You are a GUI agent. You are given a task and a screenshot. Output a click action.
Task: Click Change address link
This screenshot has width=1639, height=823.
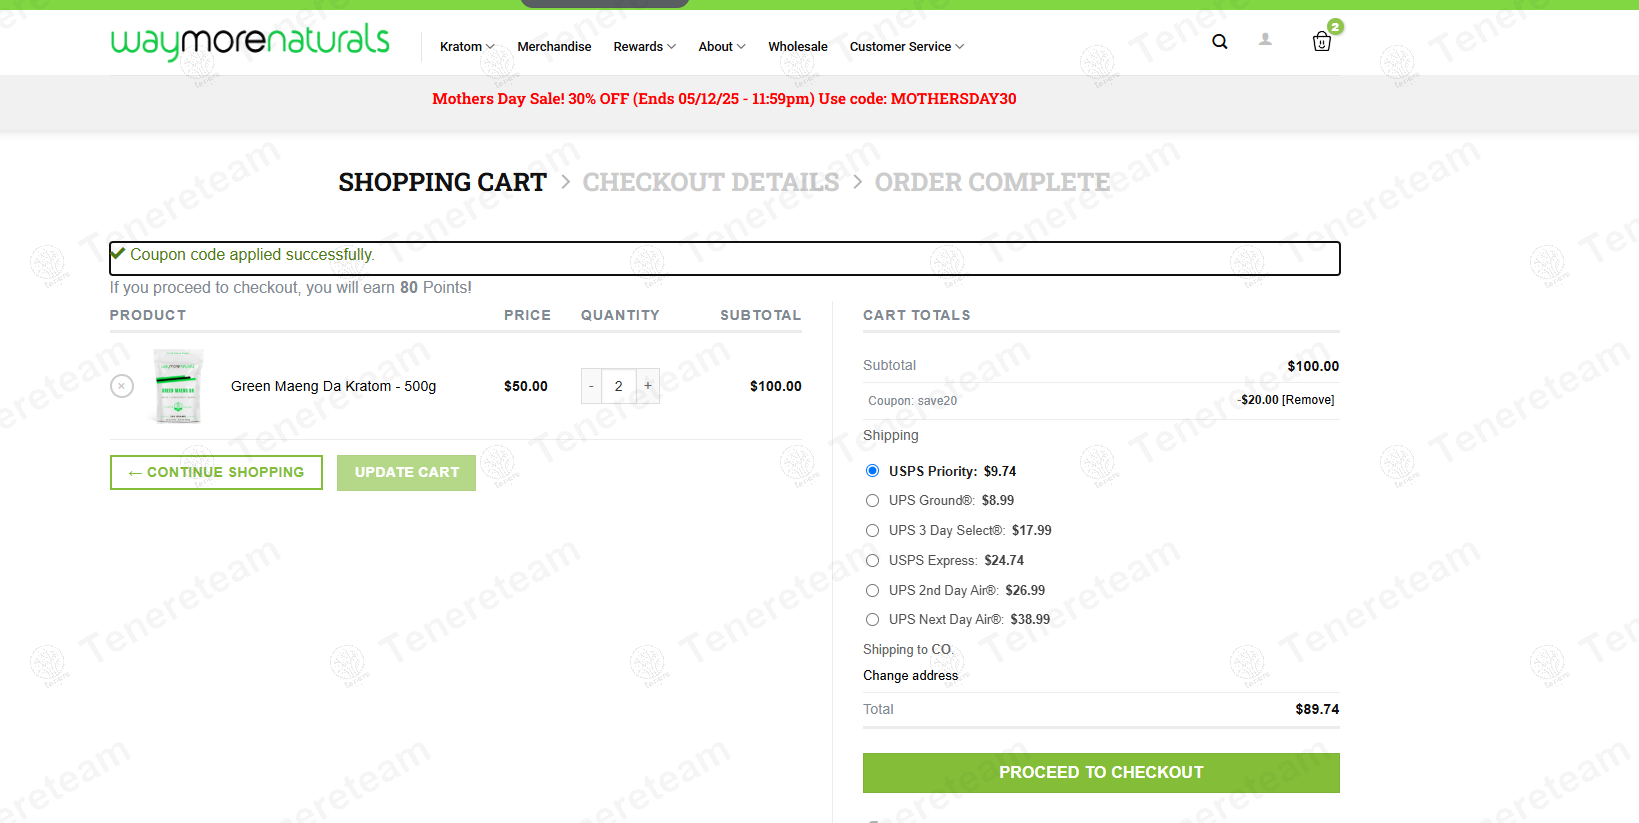coord(910,676)
